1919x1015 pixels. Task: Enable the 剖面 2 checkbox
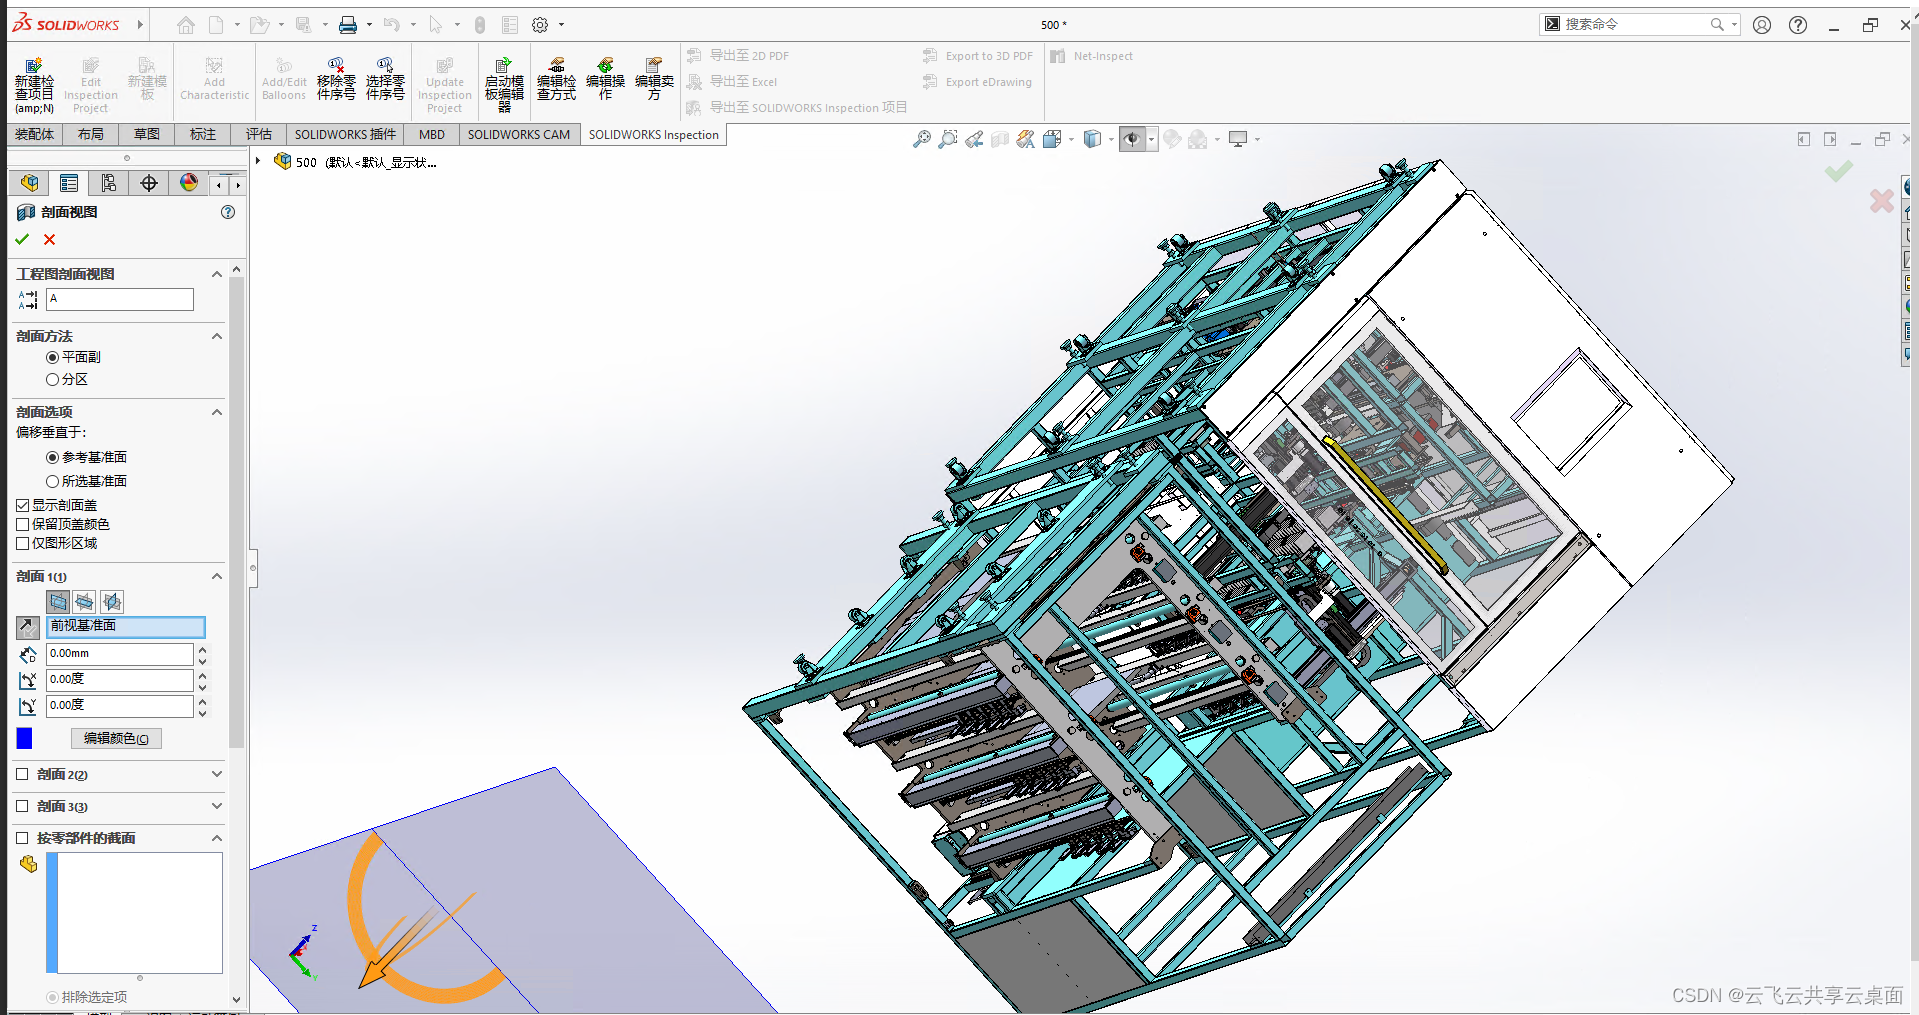pyautogui.click(x=23, y=774)
